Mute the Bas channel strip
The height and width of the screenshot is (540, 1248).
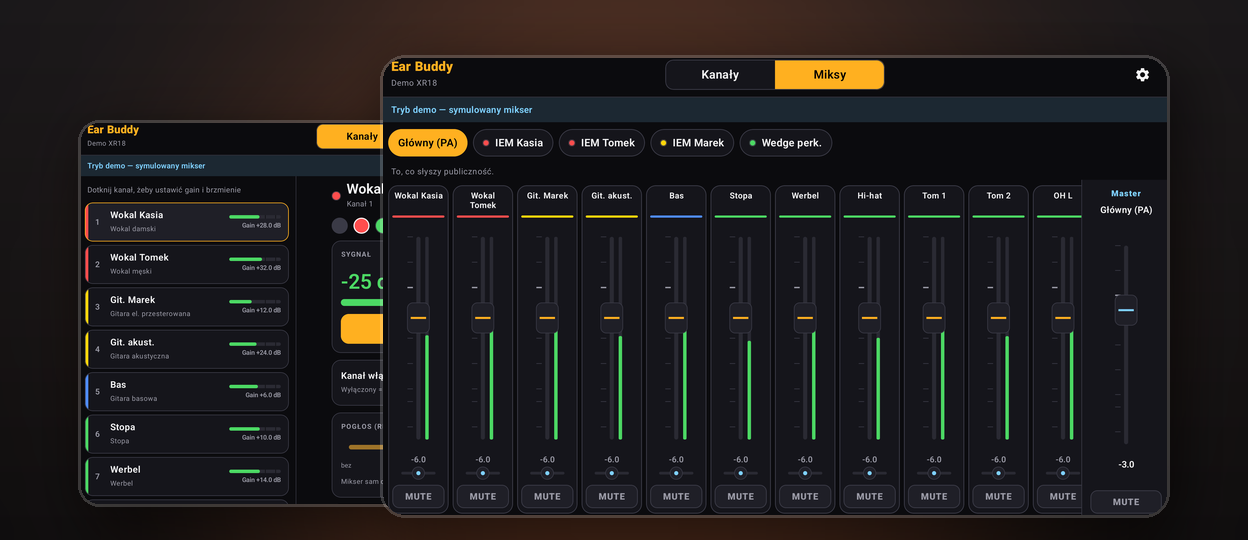(676, 496)
